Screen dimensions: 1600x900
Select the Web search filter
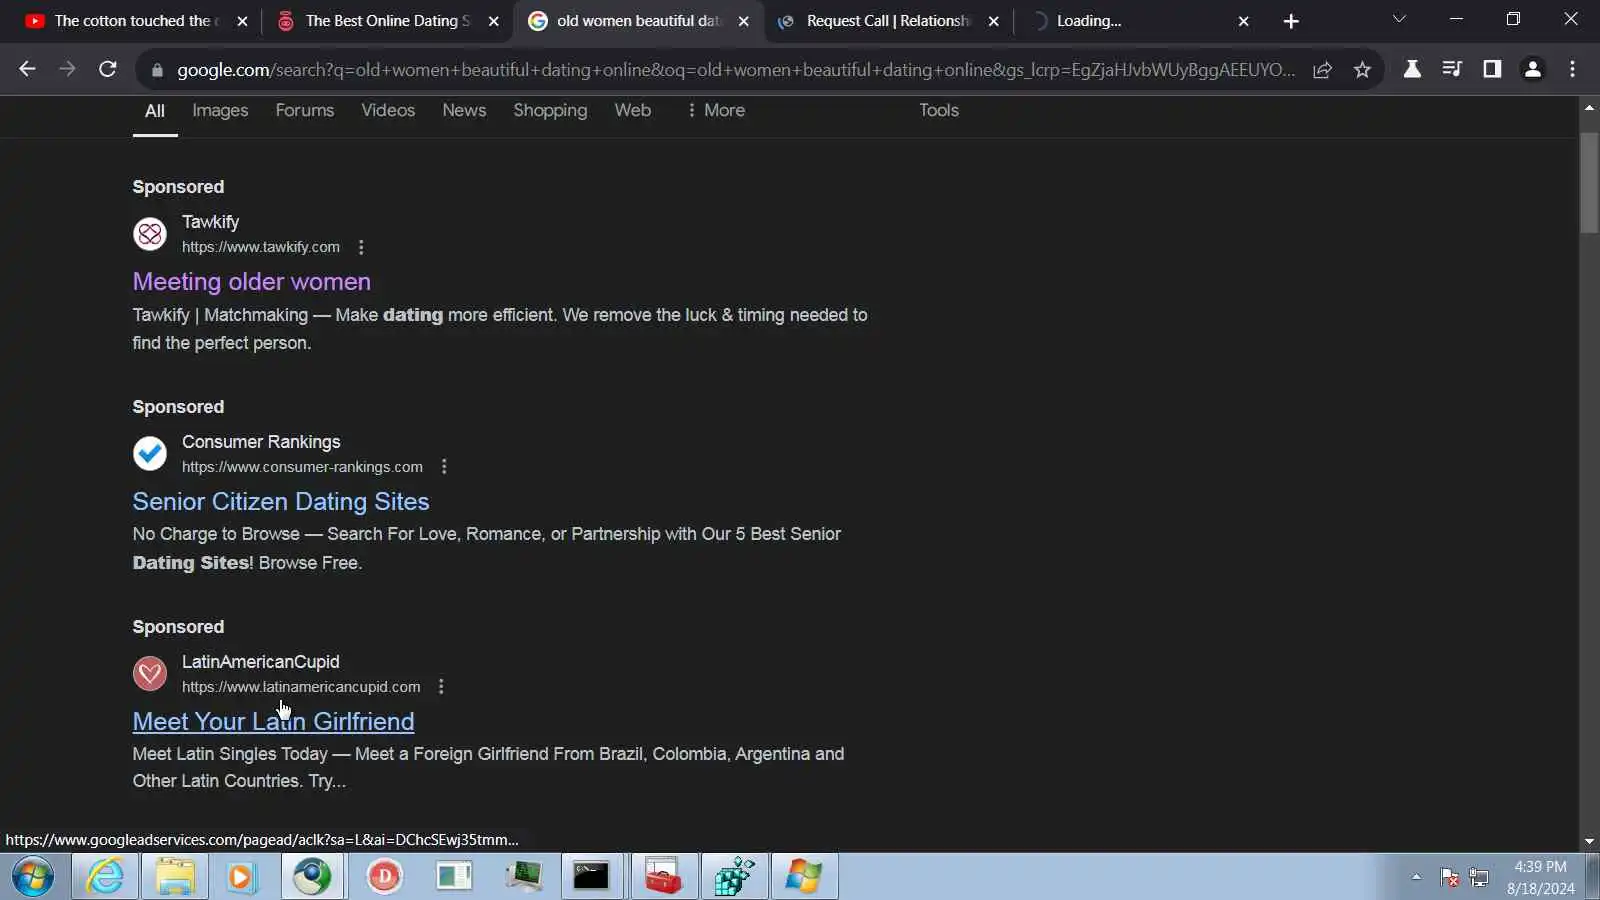click(633, 110)
